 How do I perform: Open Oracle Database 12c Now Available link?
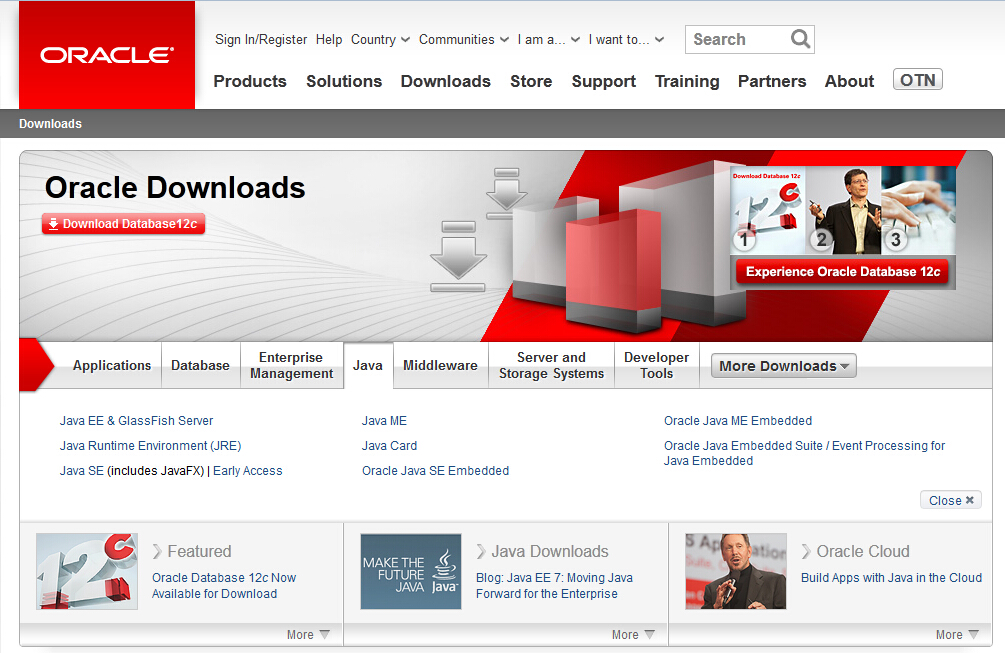point(224,586)
